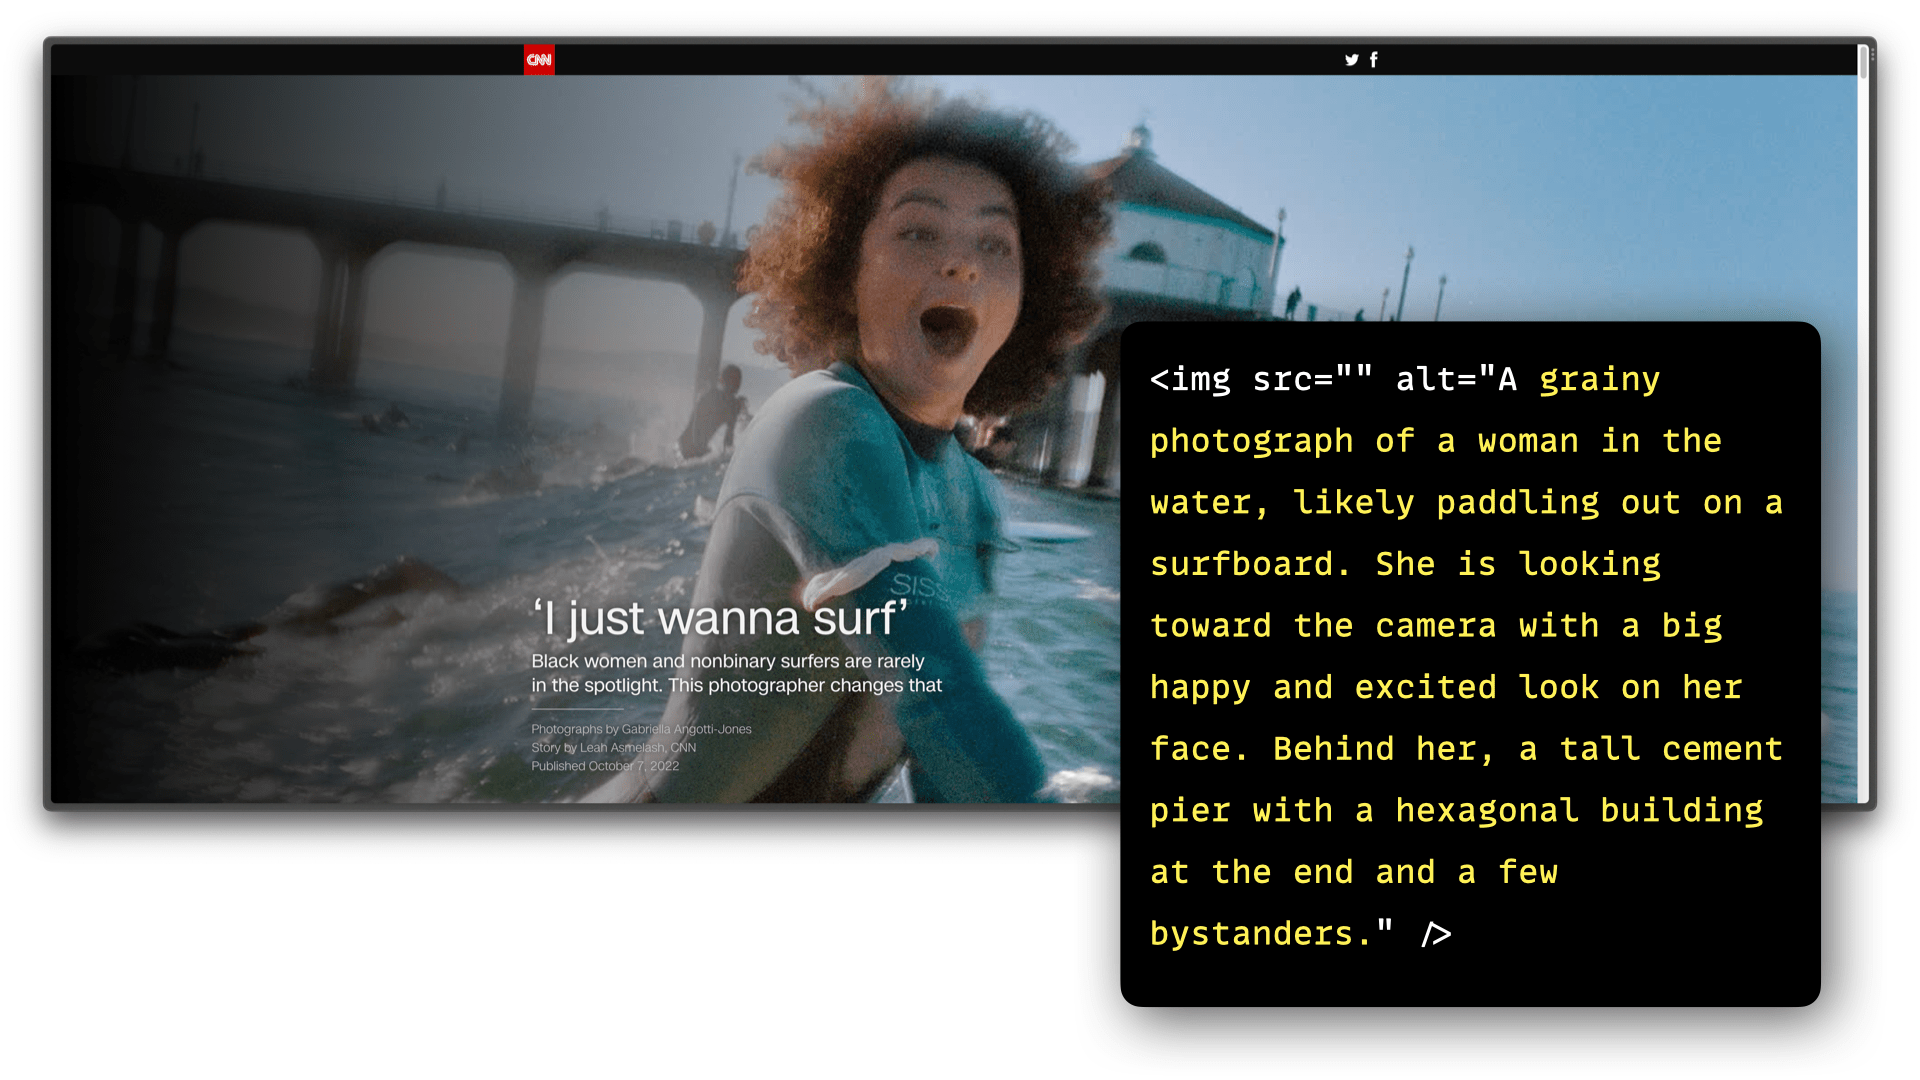Click the closing '/>' tag in the code box

point(1436,934)
